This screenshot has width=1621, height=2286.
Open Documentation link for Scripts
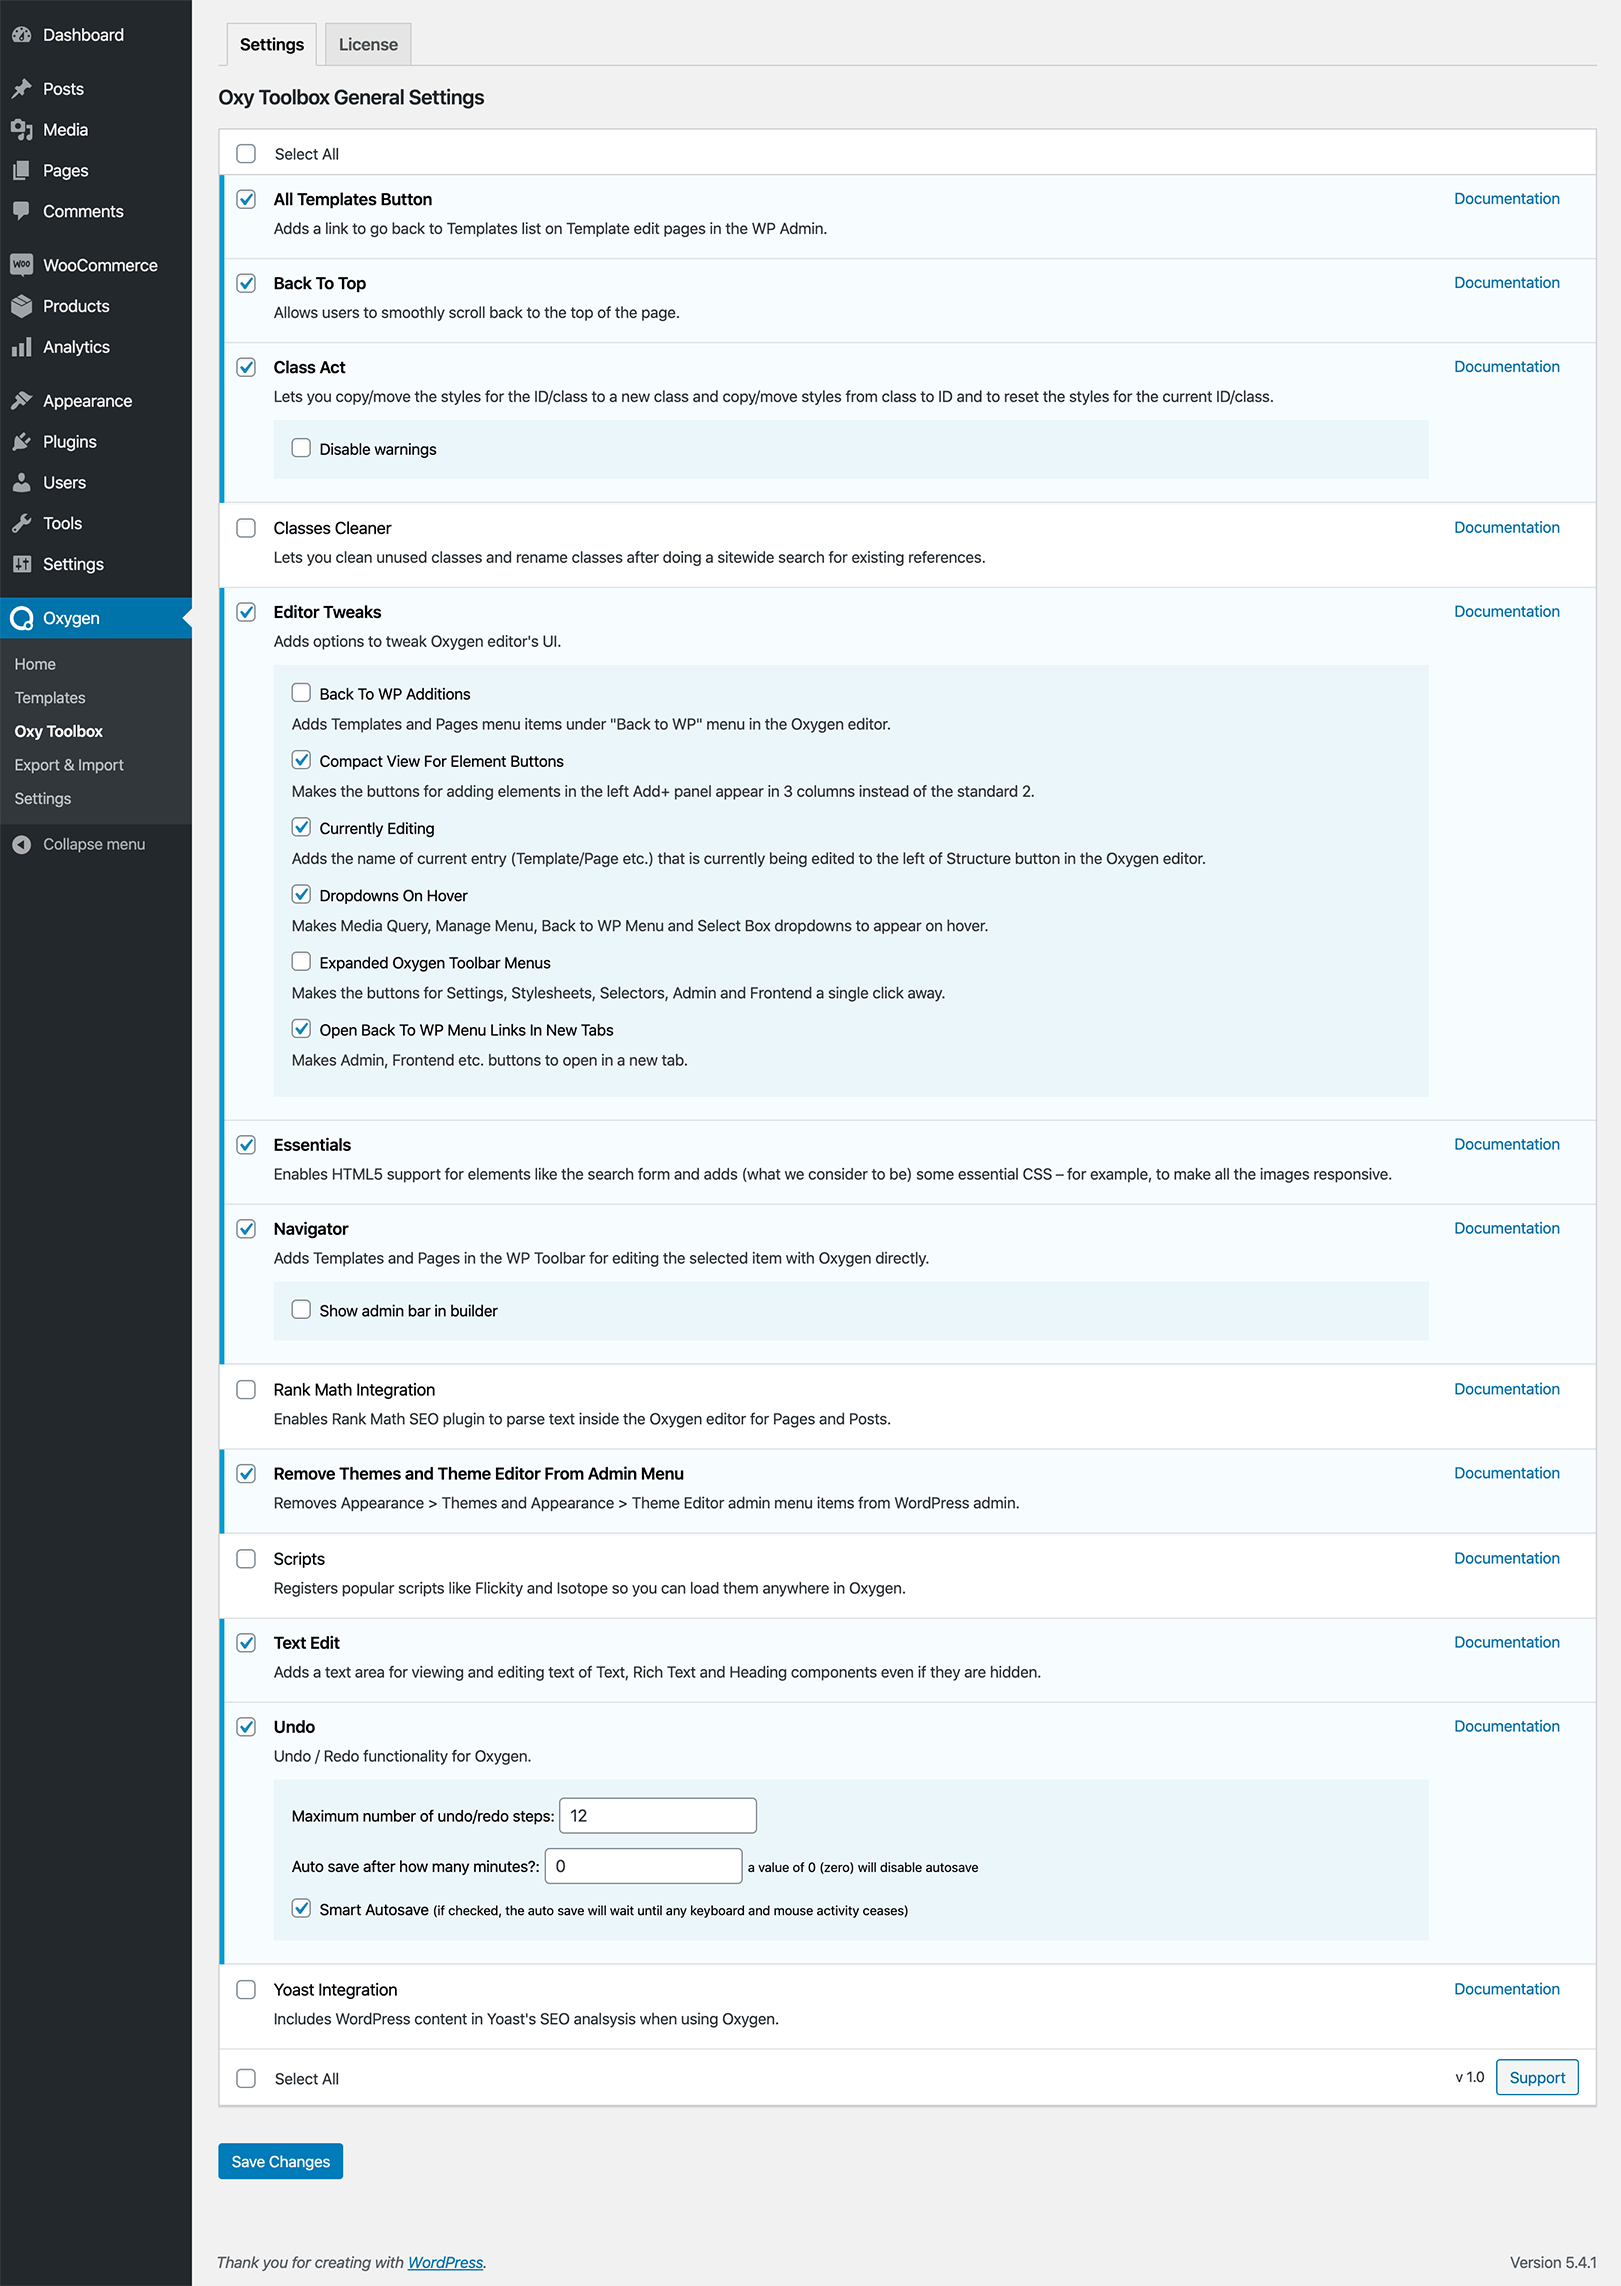1507,1559
